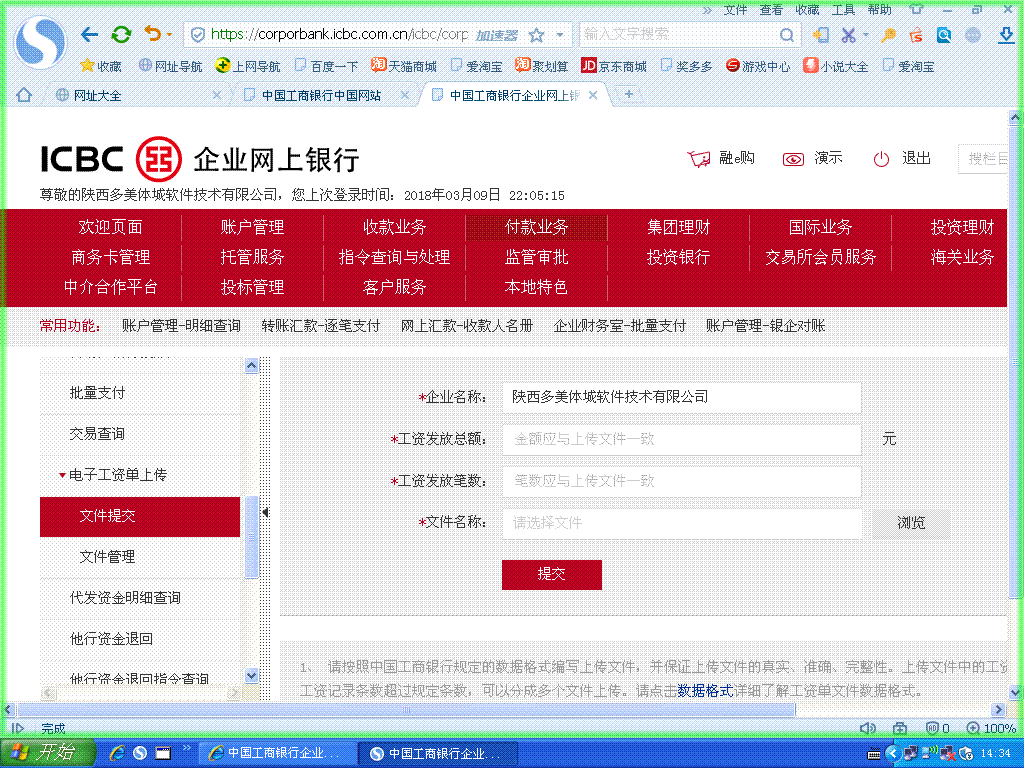Click the sidebar scroll down arrow

[x=251, y=676]
